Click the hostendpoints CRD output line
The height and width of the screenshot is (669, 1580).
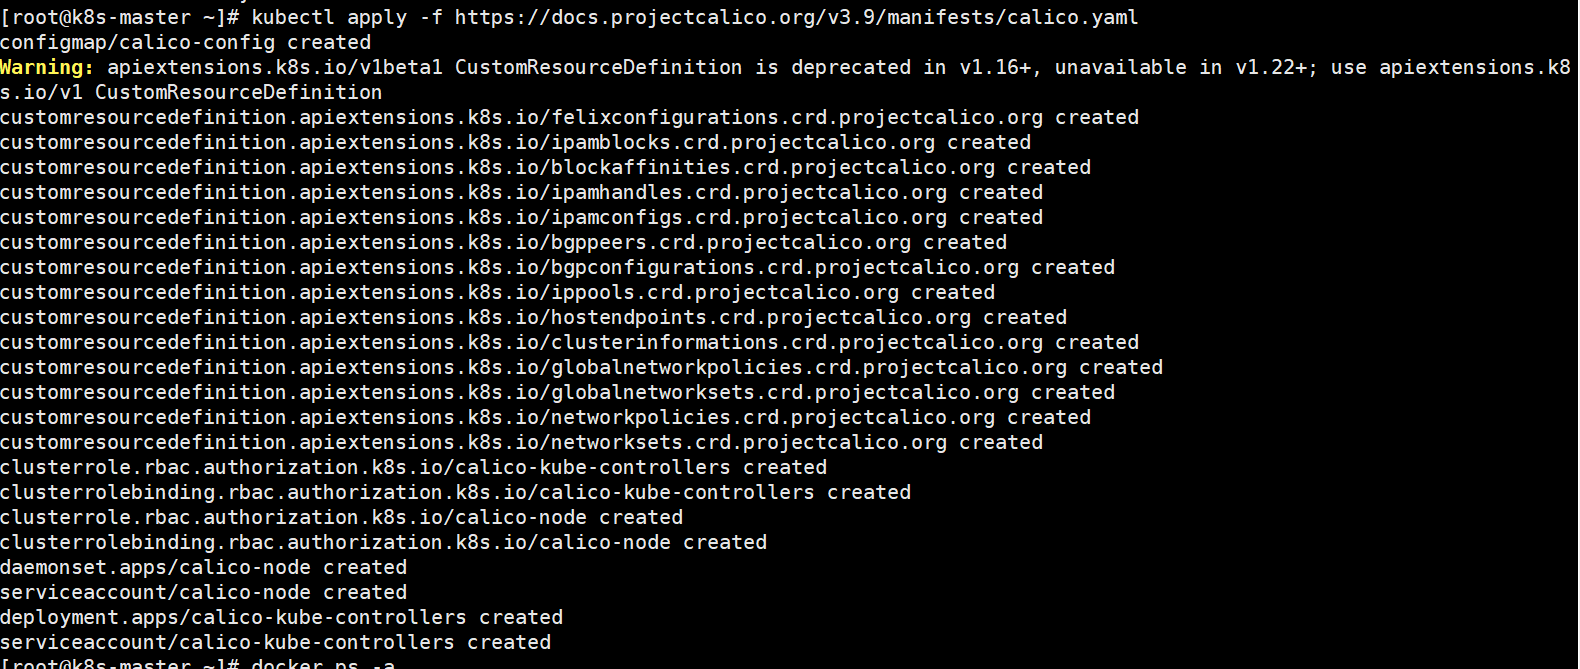click(533, 317)
